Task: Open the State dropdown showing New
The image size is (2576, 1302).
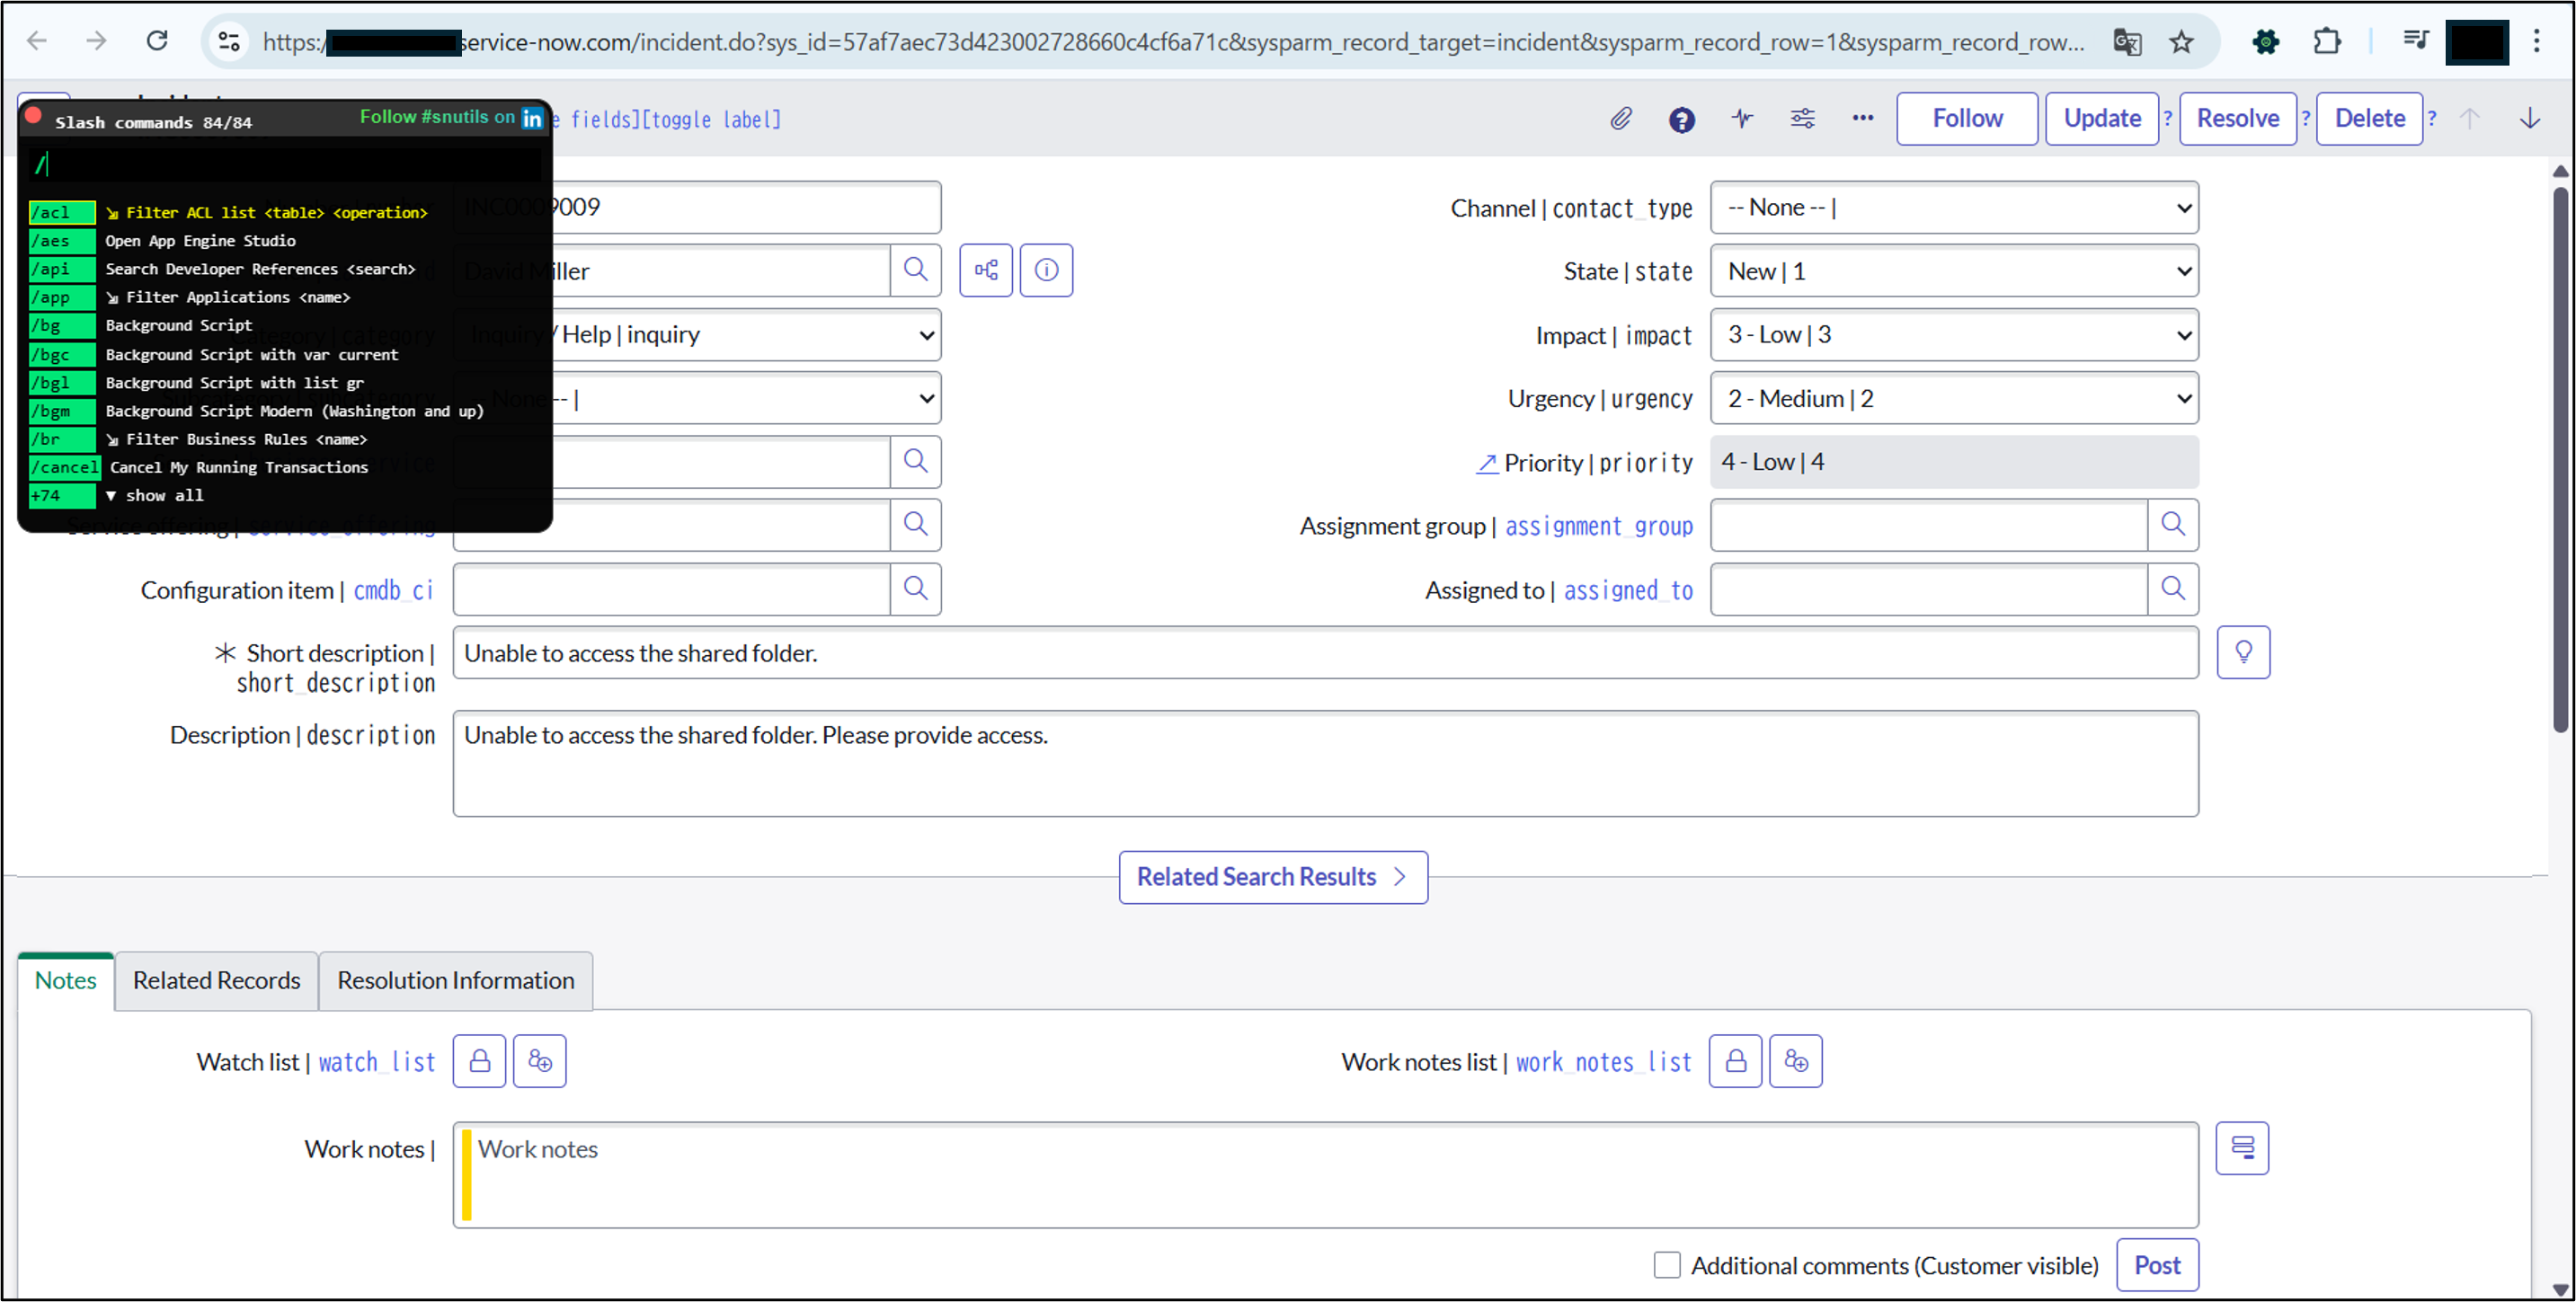Action: 1954,271
